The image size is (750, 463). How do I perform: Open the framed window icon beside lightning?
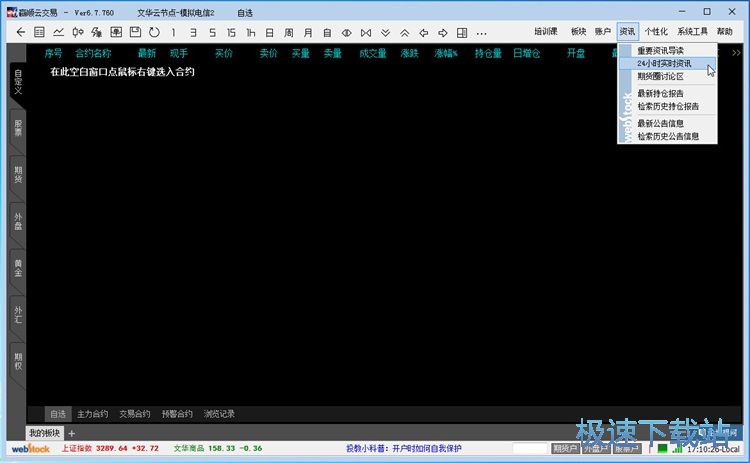coord(116,33)
